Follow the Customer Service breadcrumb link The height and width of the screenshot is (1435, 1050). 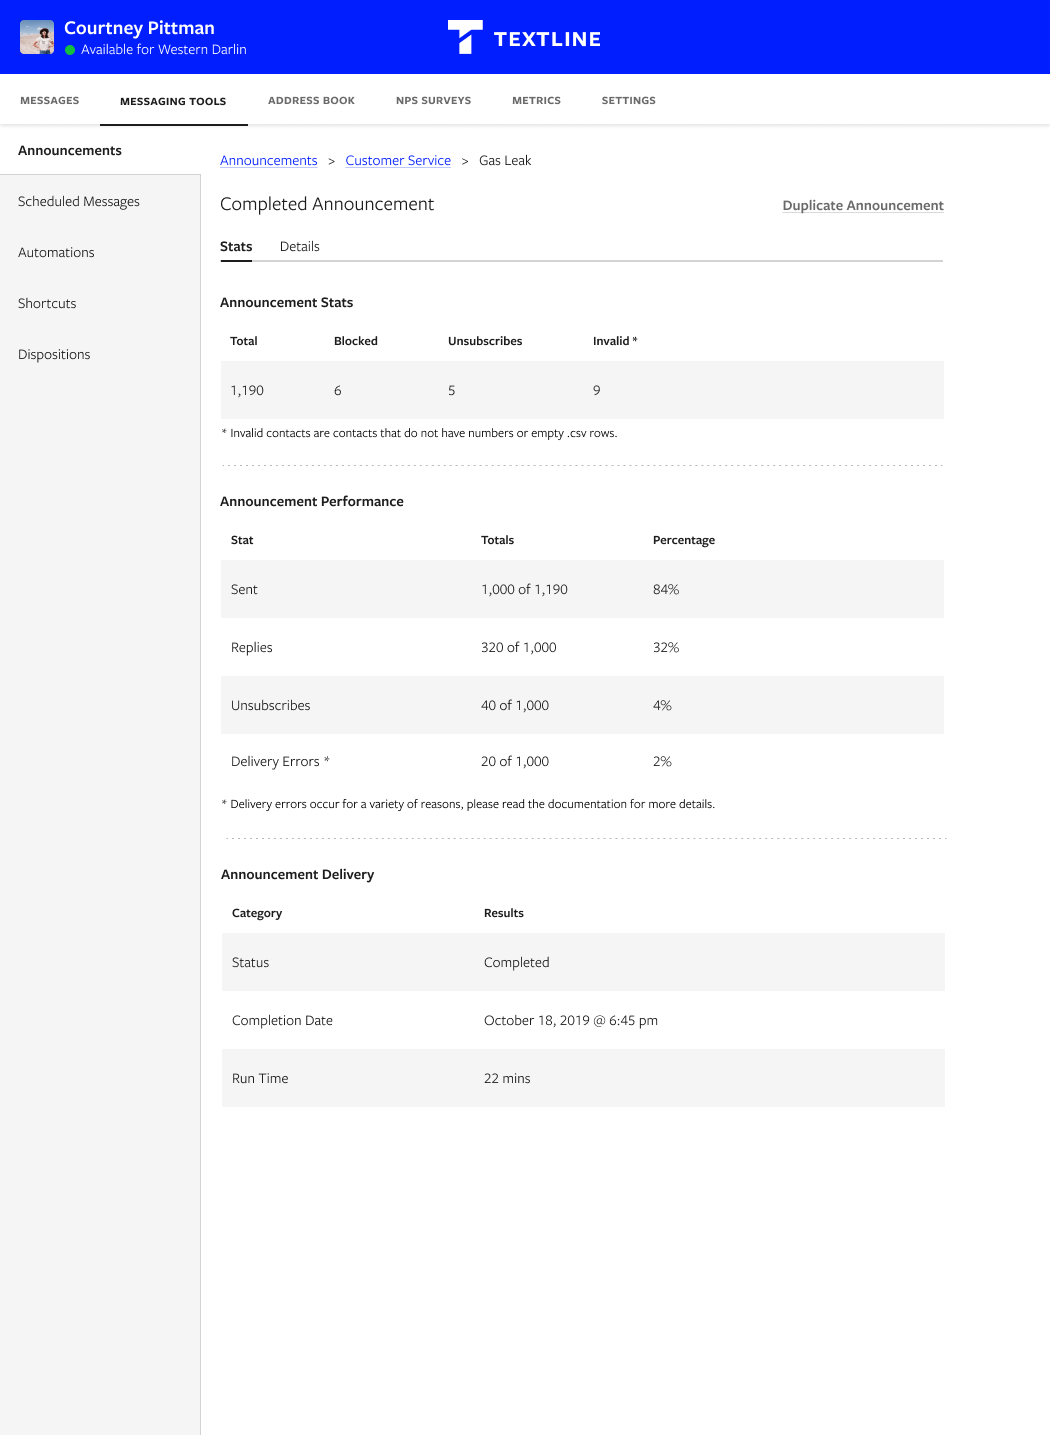pyautogui.click(x=398, y=160)
